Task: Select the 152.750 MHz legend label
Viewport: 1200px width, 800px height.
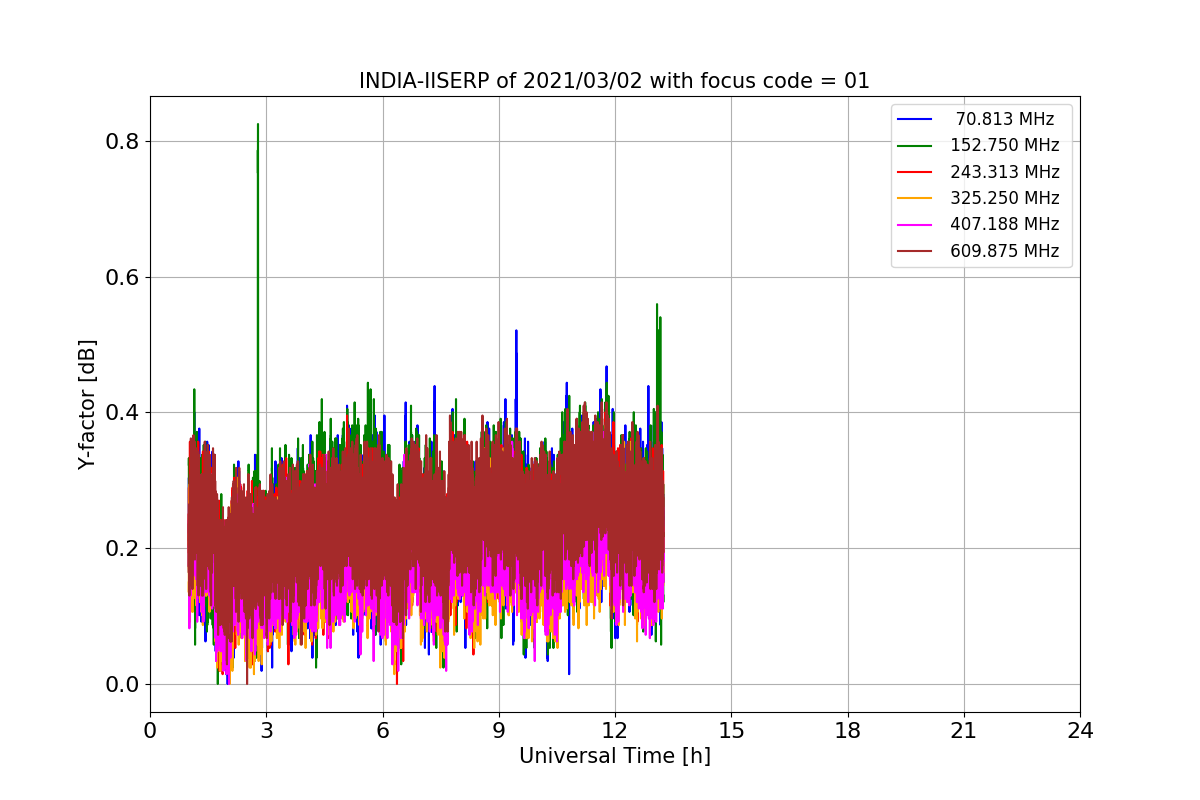Action: tap(1005, 145)
